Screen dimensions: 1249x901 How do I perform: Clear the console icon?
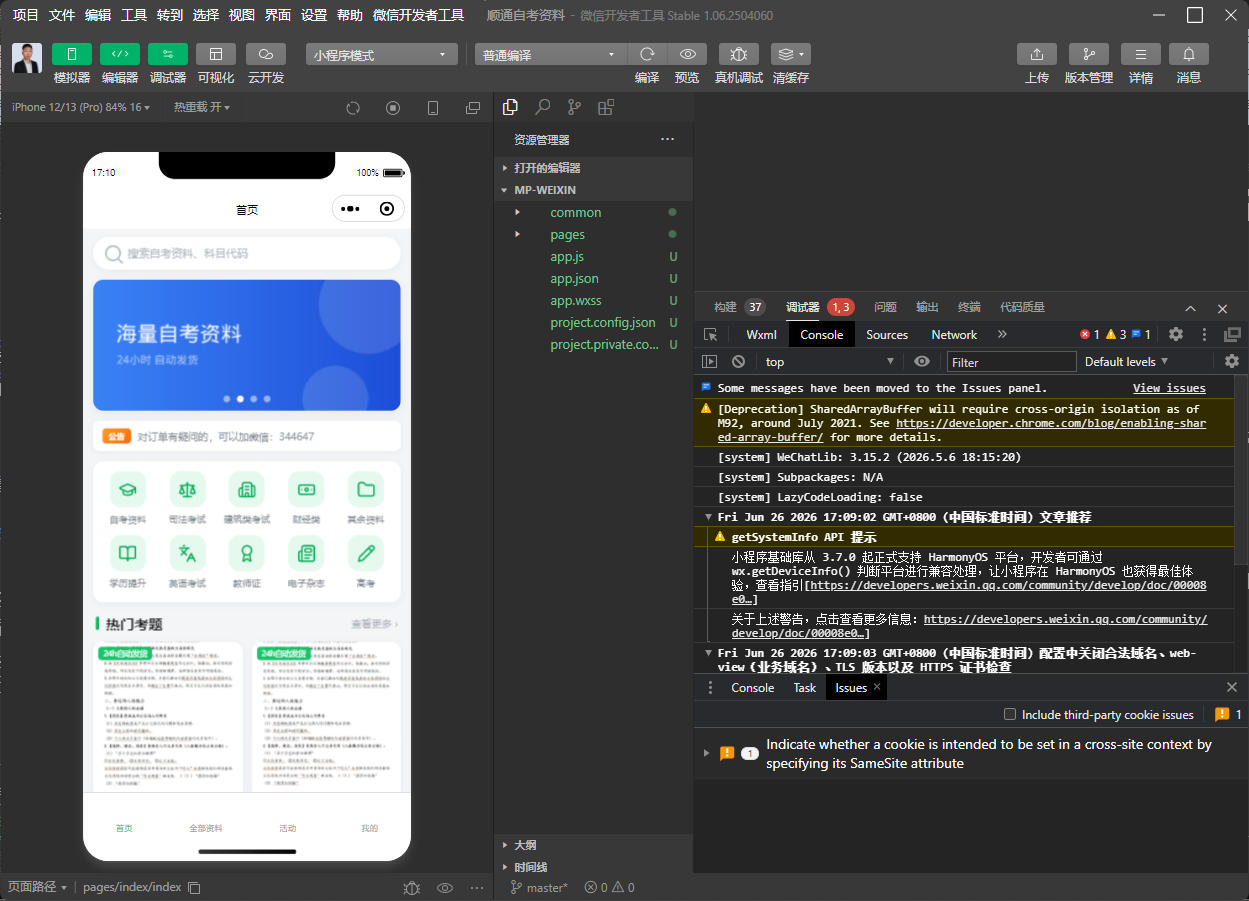click(738, 361)
